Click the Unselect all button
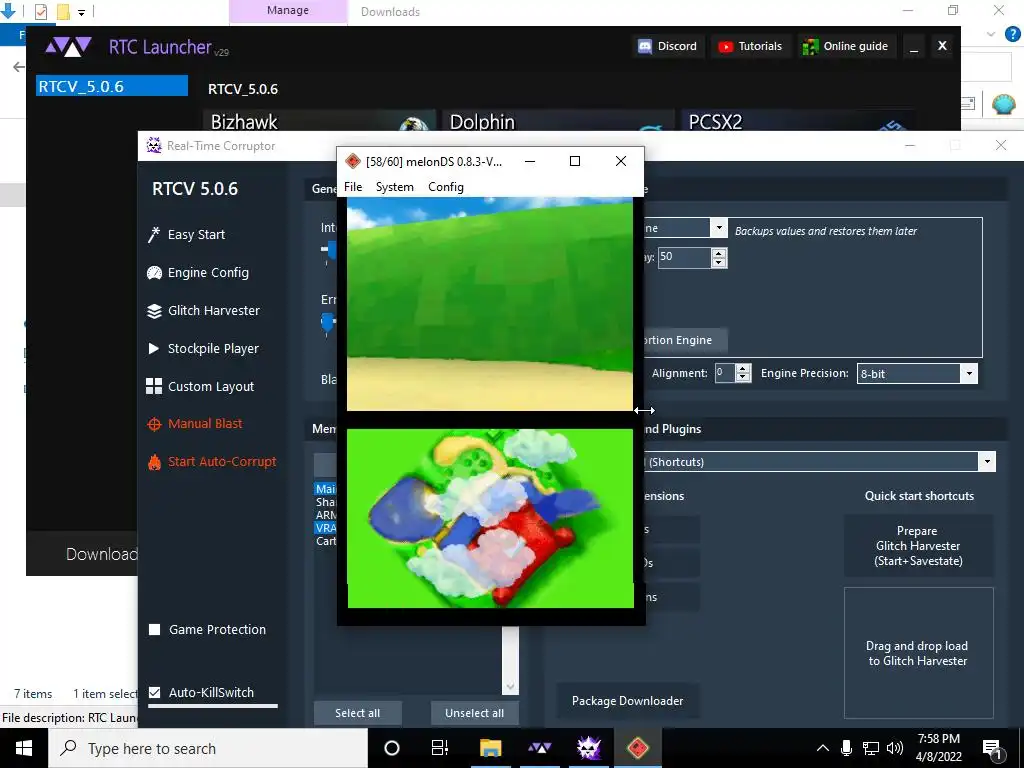Image resolution: width=1024 pixels, height=768 pixels. (475, 713)
